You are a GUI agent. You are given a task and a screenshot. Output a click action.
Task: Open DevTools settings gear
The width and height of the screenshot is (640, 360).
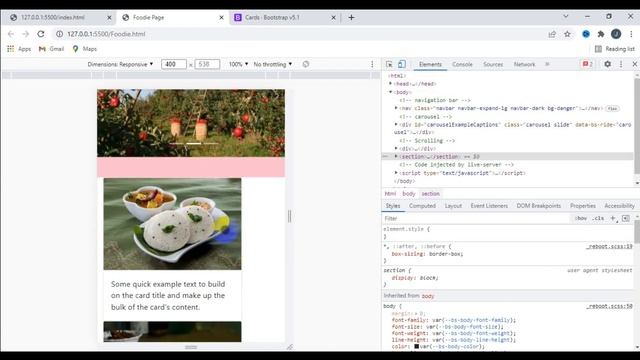click(x=607, y=64)
